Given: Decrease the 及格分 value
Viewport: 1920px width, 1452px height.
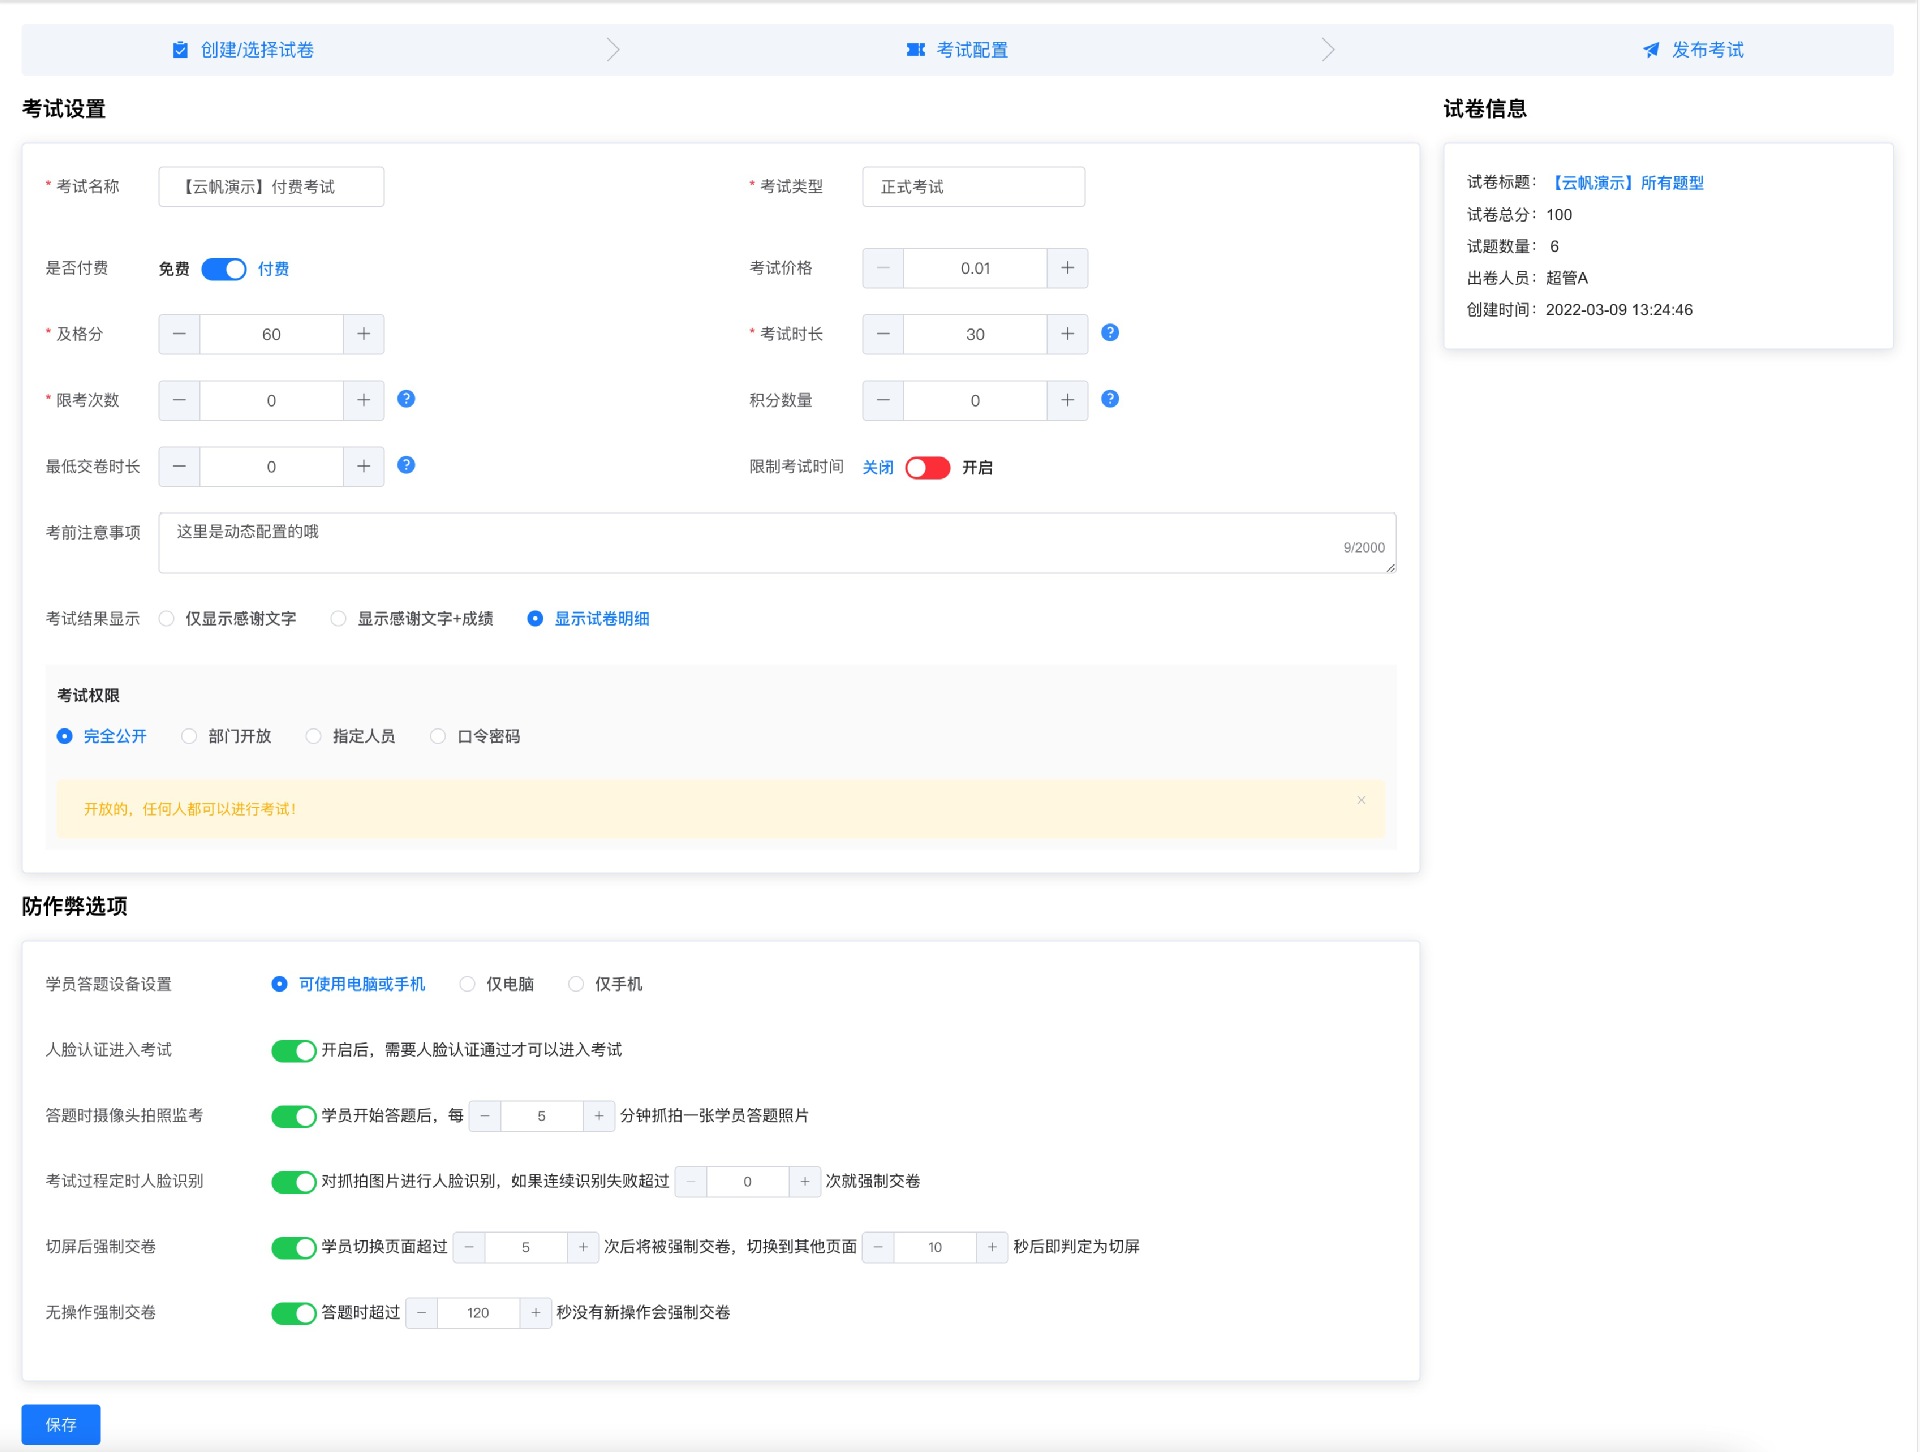Looking at the screenshot, I should pyautogui.click(x=179, y=334).
